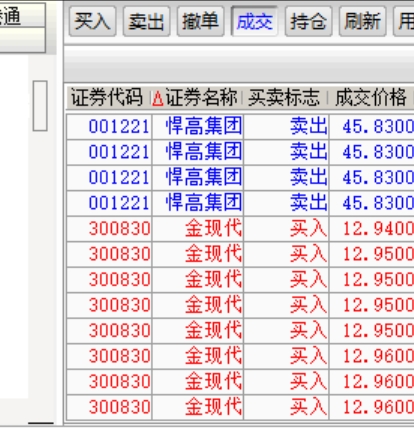This screenshot has width=414, height=428.
Task: Click the left panel scrollbar thumb
Action: pos(40,106)
